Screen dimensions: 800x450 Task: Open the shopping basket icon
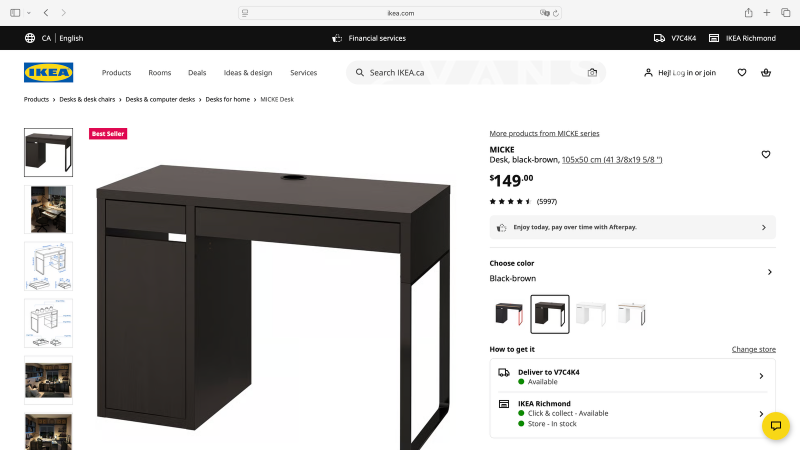pos(766,72)
